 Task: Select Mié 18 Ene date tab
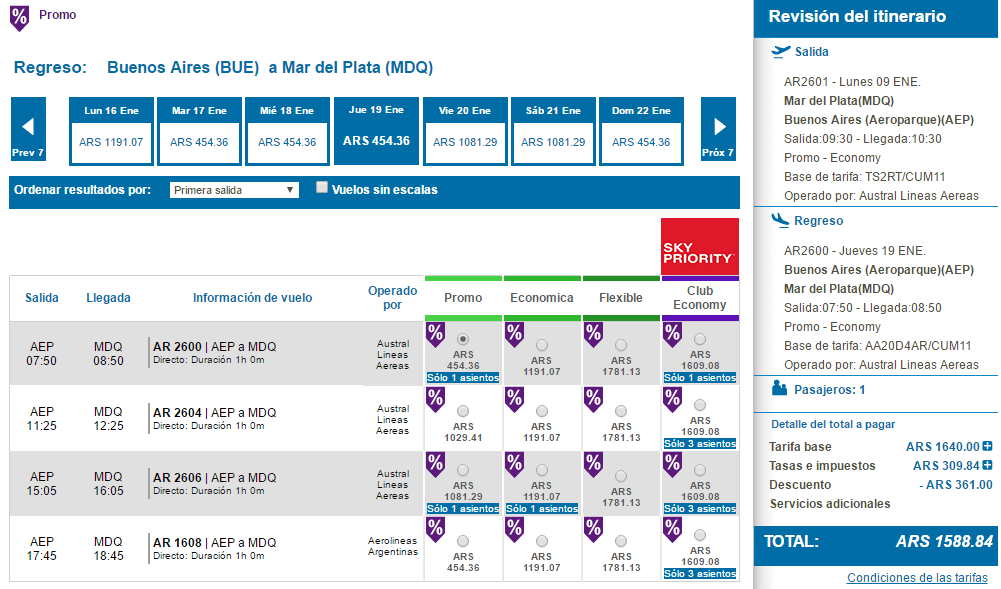click(x=287, y=131)
